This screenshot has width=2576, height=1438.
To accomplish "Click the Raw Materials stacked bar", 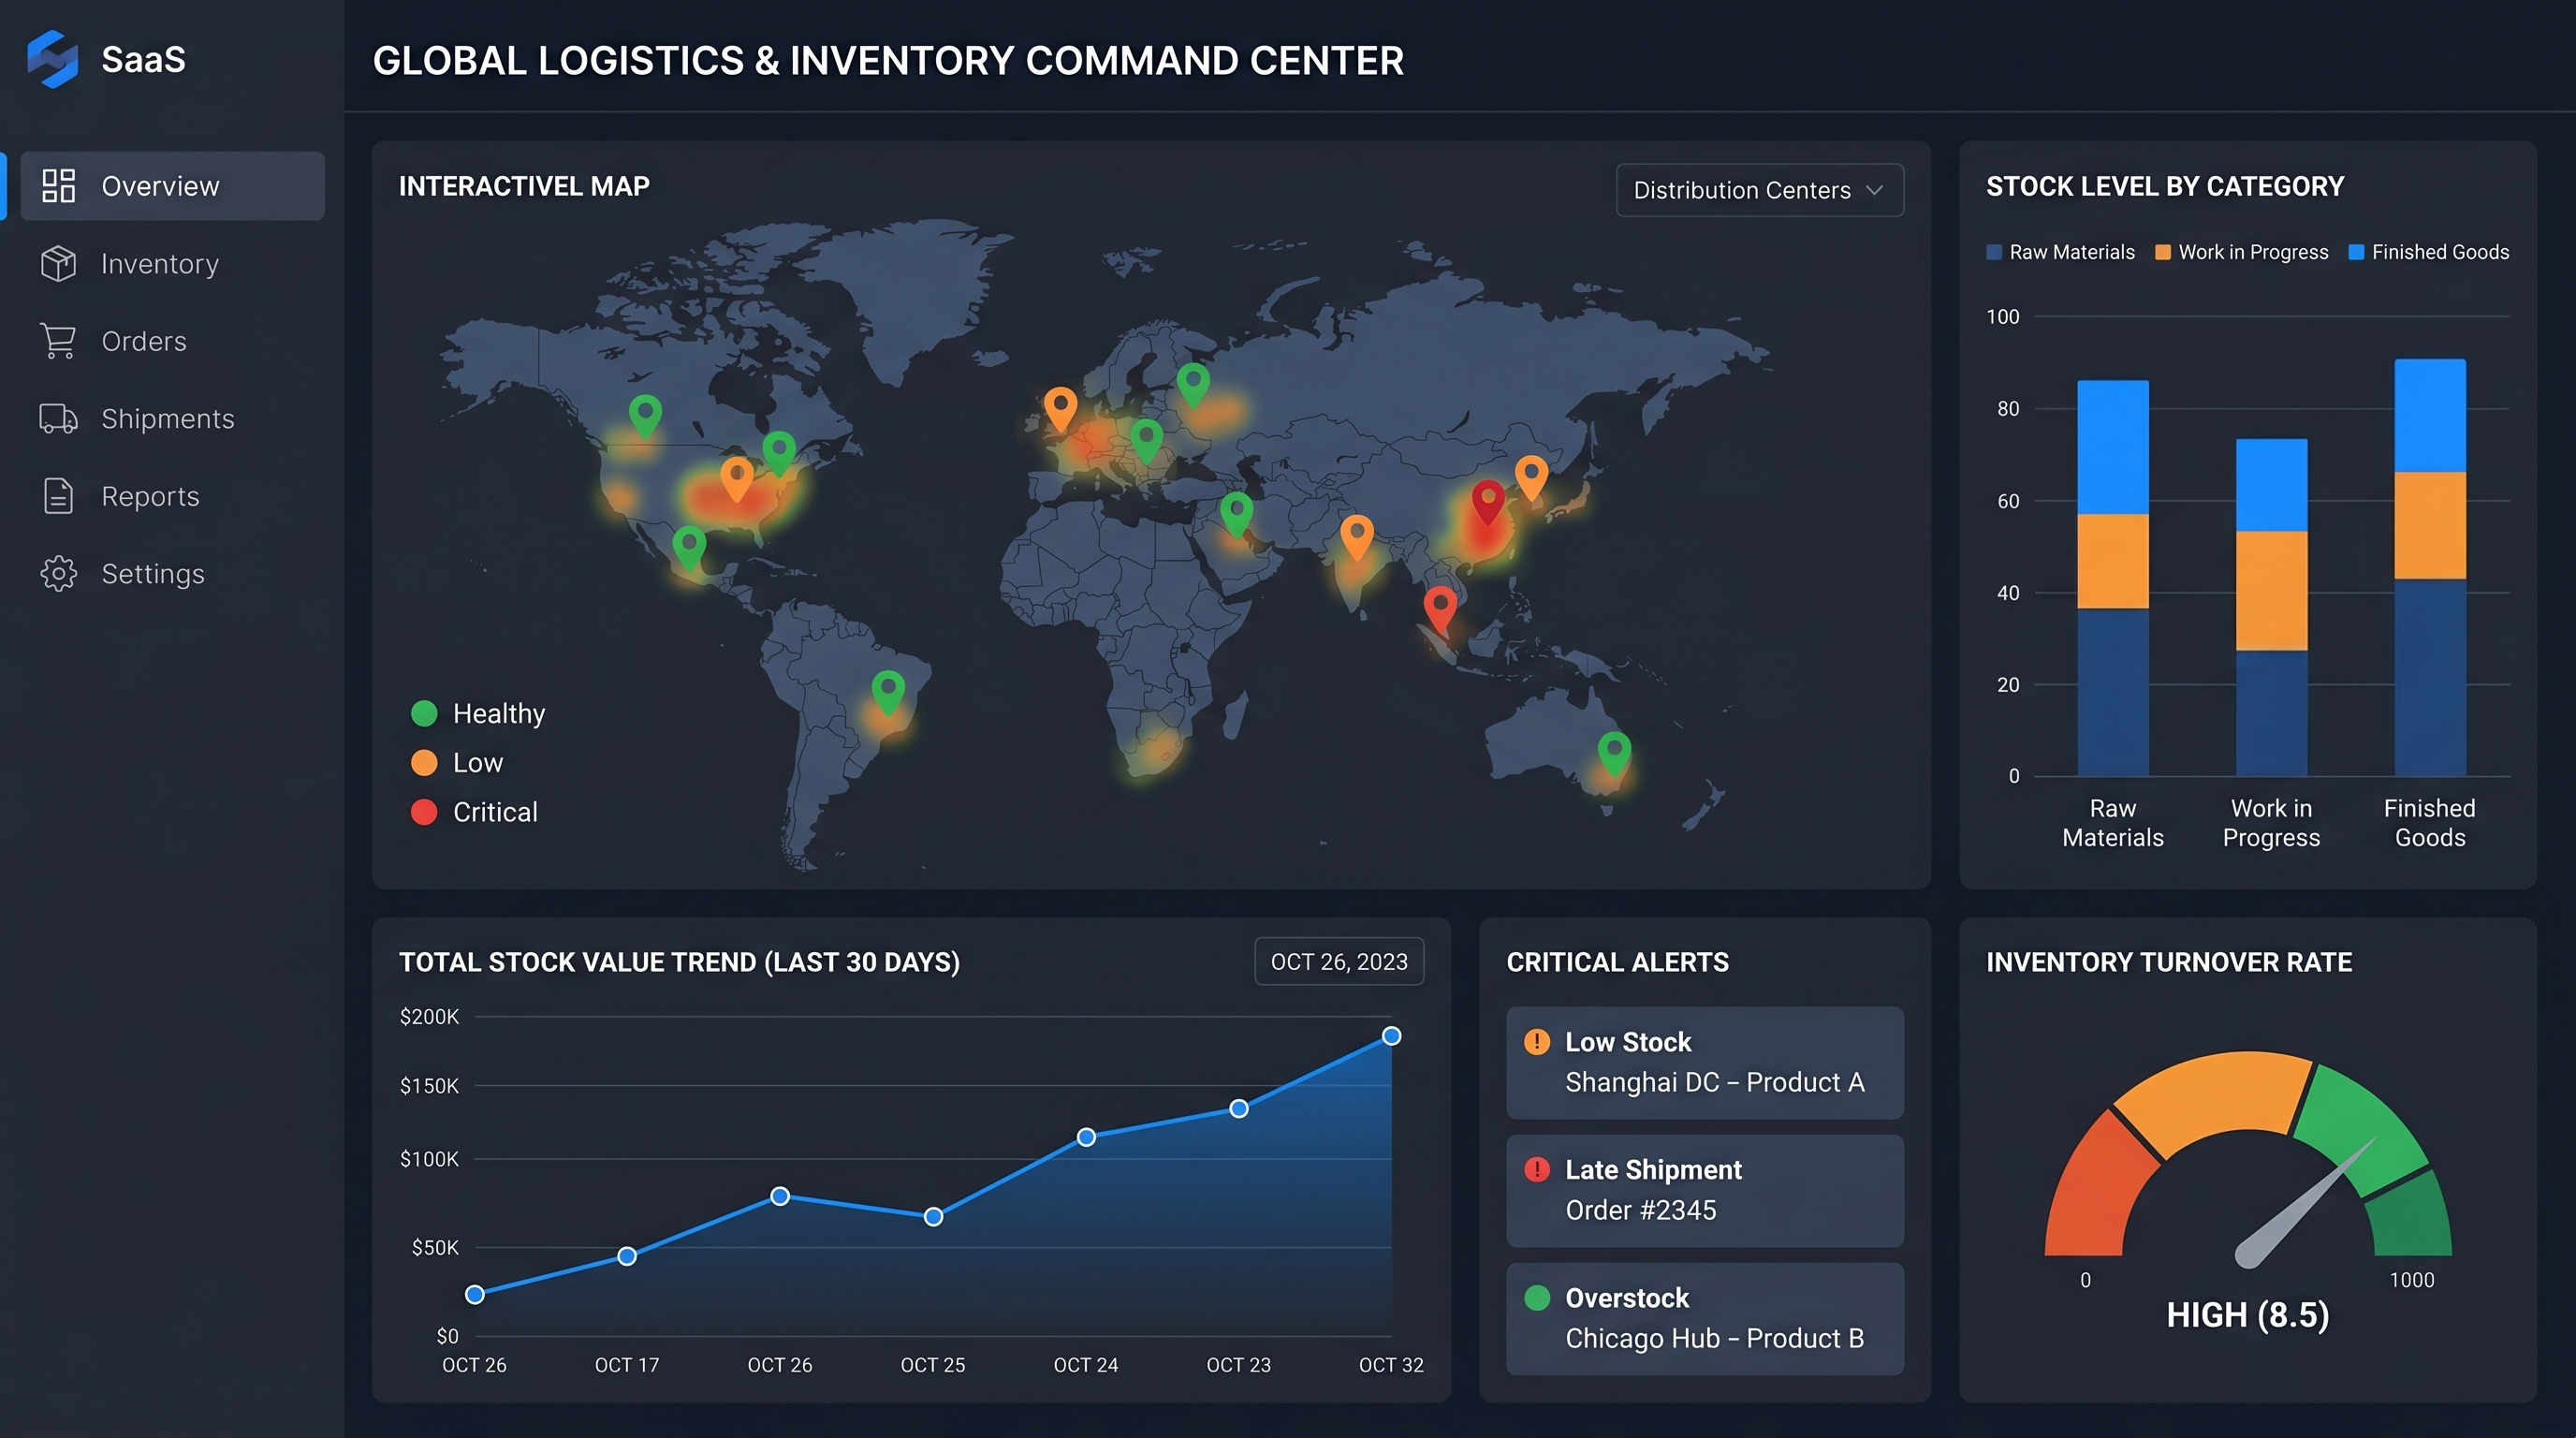I will pyautogui.click(x=2113, y=578).
